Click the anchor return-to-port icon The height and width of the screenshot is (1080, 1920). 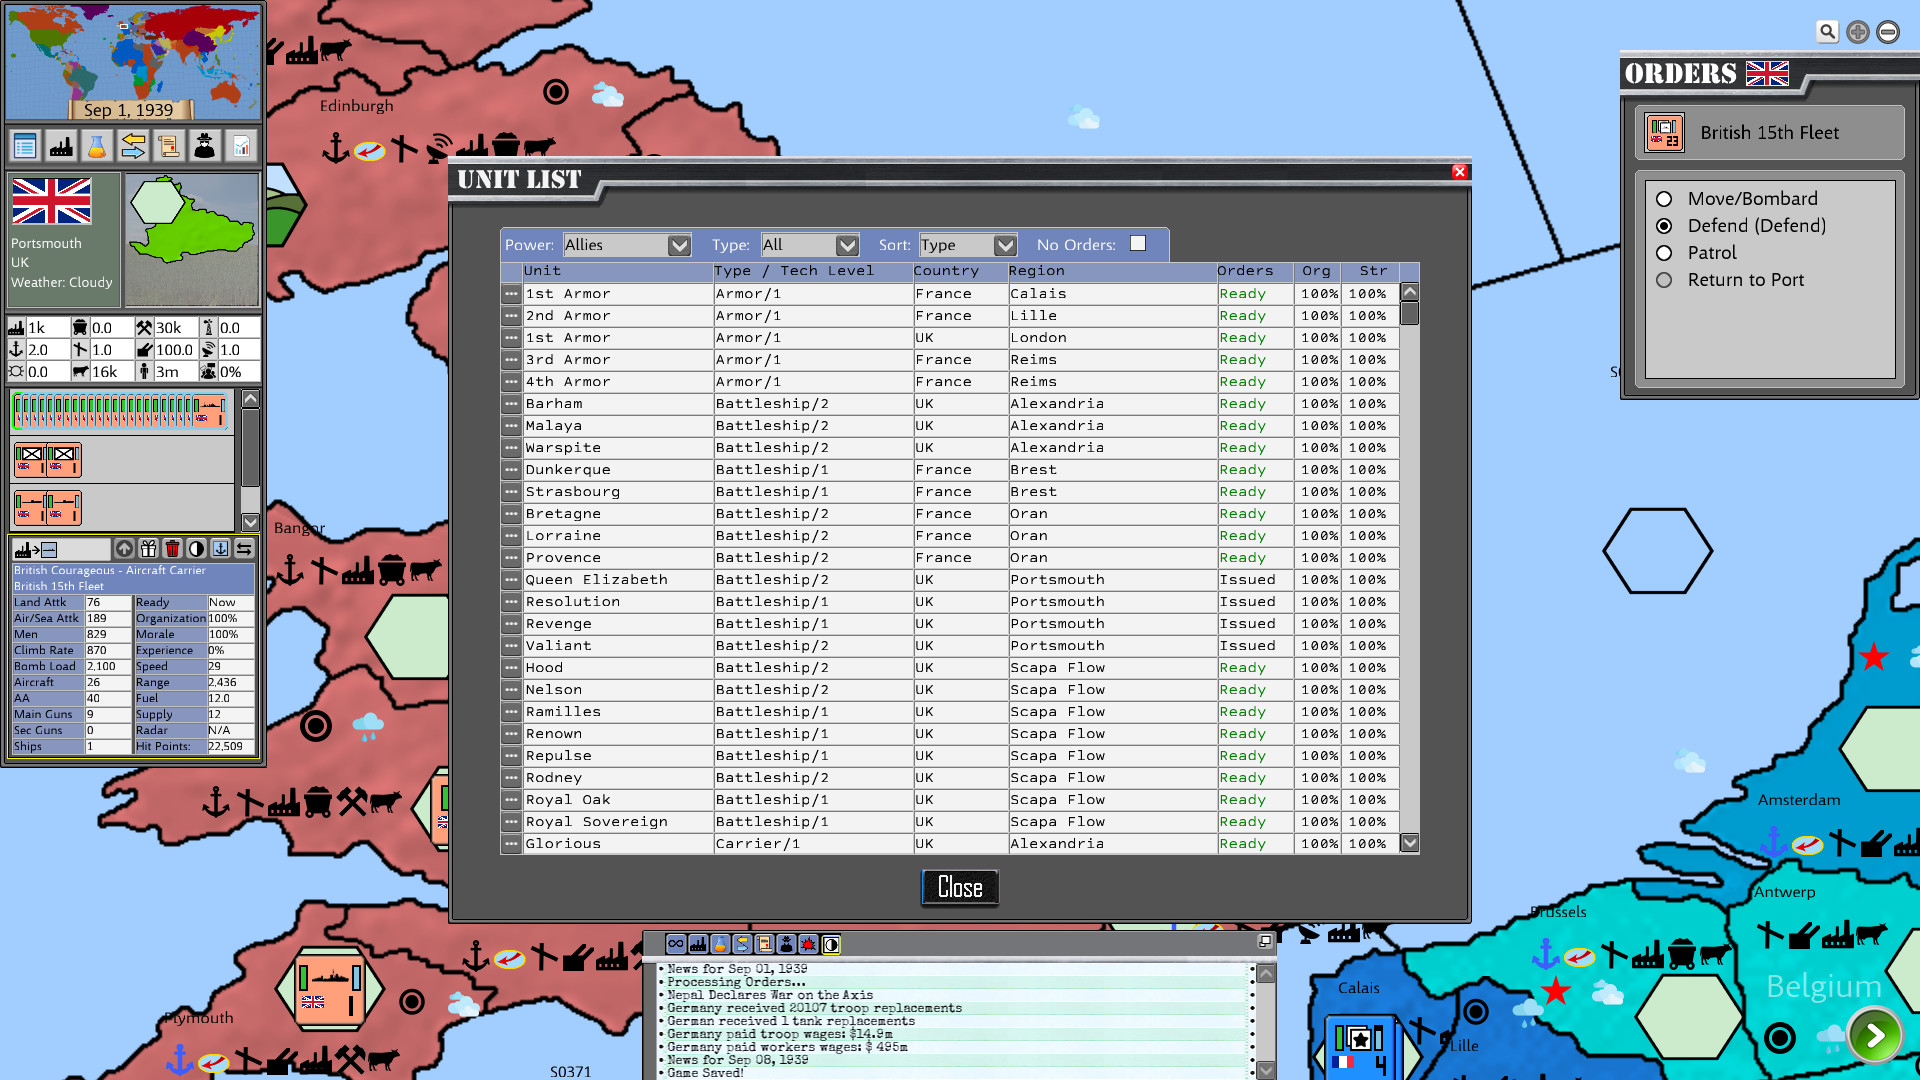click(220, 549)
